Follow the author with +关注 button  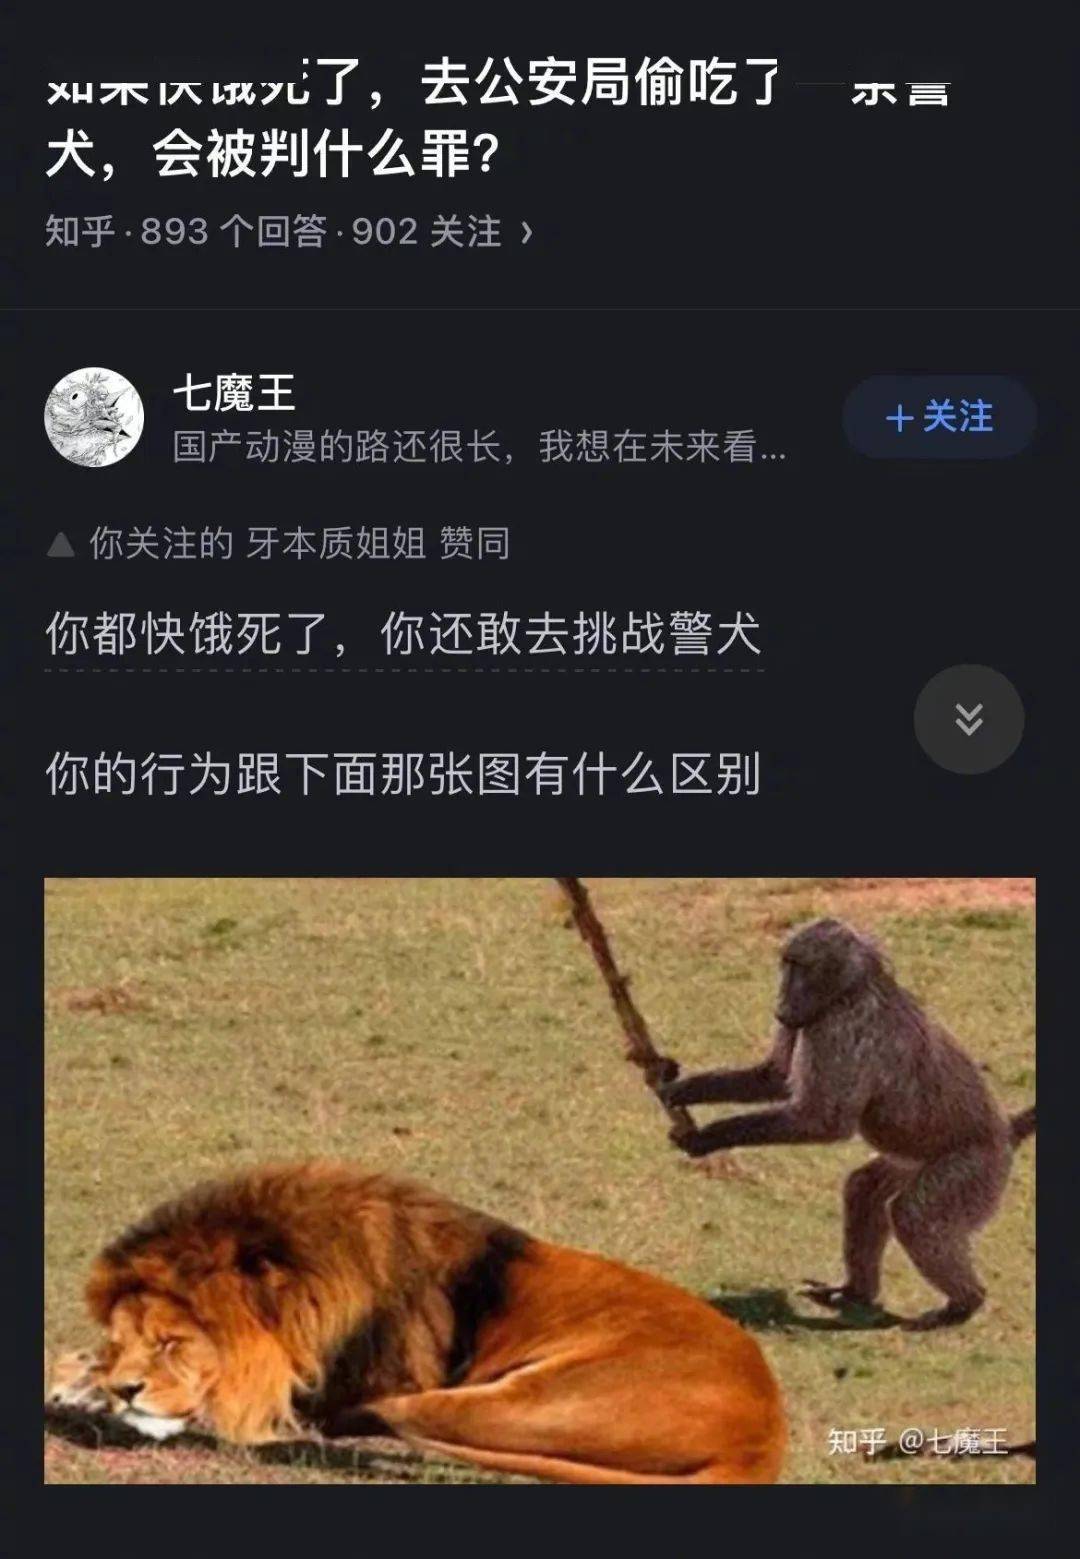pyautogui.click(x=939, y=417)
